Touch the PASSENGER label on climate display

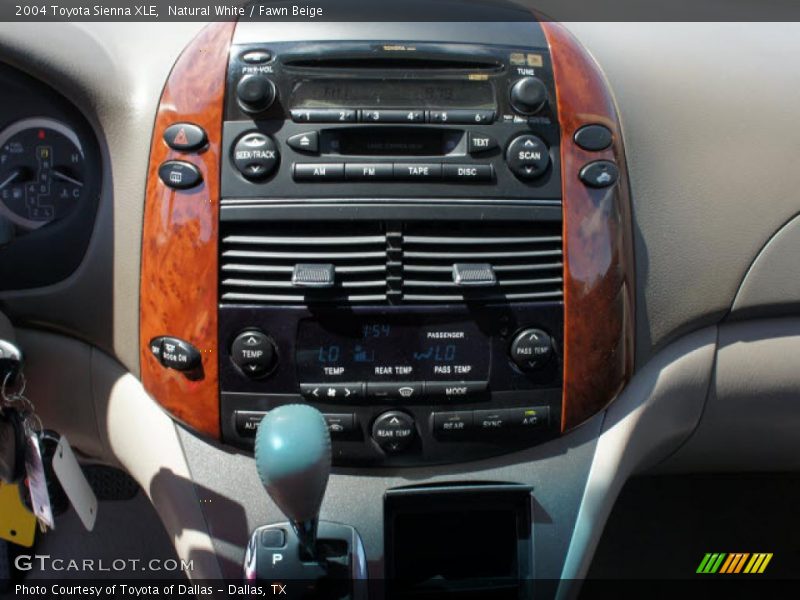445,335
